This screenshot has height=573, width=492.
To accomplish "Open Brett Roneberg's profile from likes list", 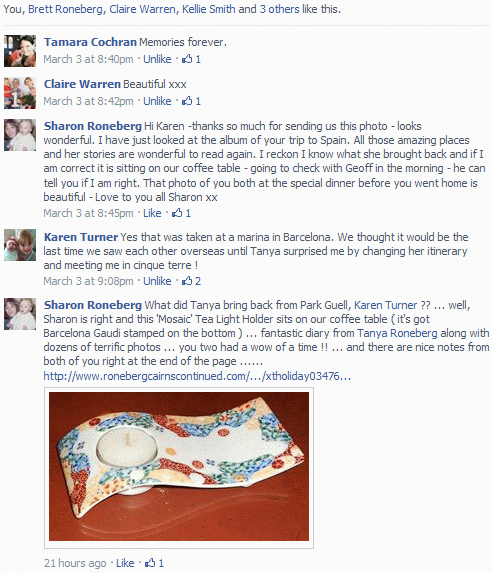I will pos(65,9).
